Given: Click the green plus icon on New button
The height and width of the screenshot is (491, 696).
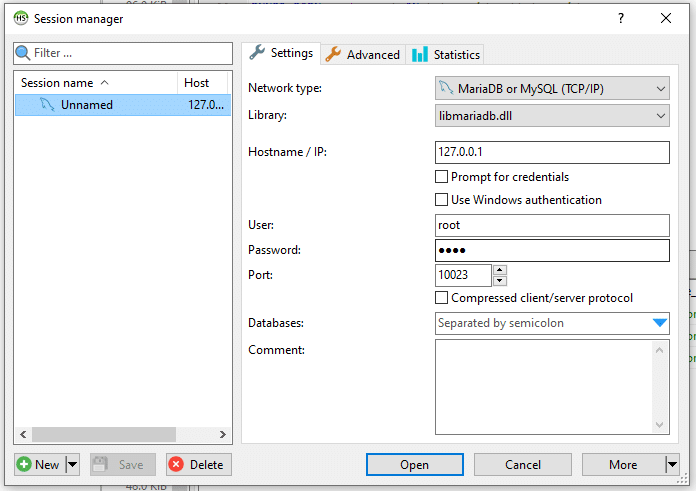Looking at the screenshot, I should (x=24, y=464).
